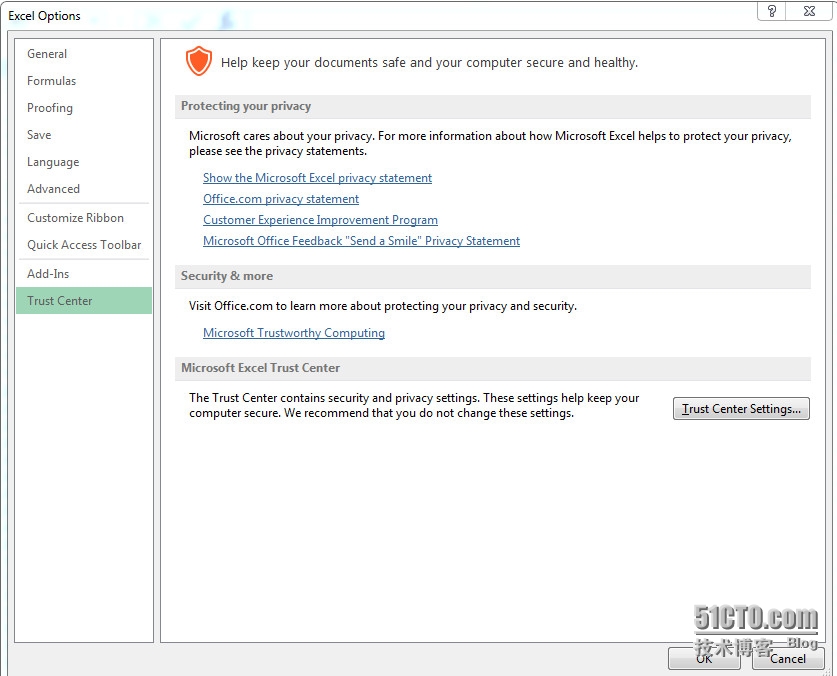
Task: Click the orange security shield icon
Action: click(199, 61)
